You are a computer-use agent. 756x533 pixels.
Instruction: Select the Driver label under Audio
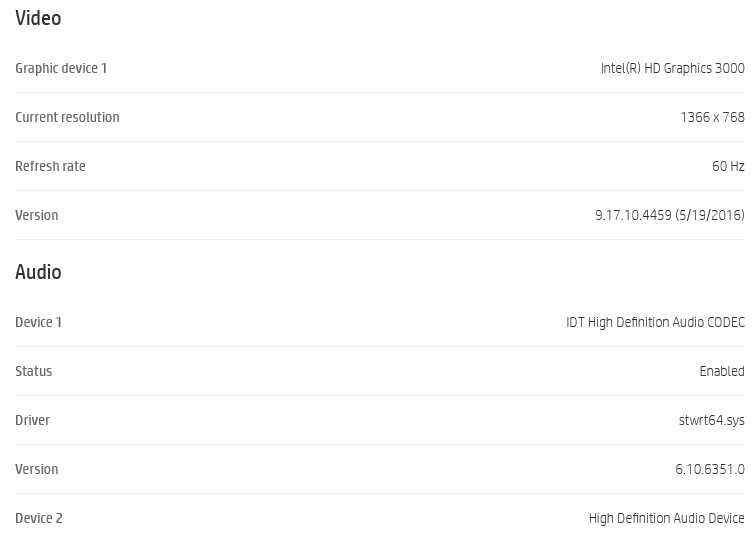32,420
